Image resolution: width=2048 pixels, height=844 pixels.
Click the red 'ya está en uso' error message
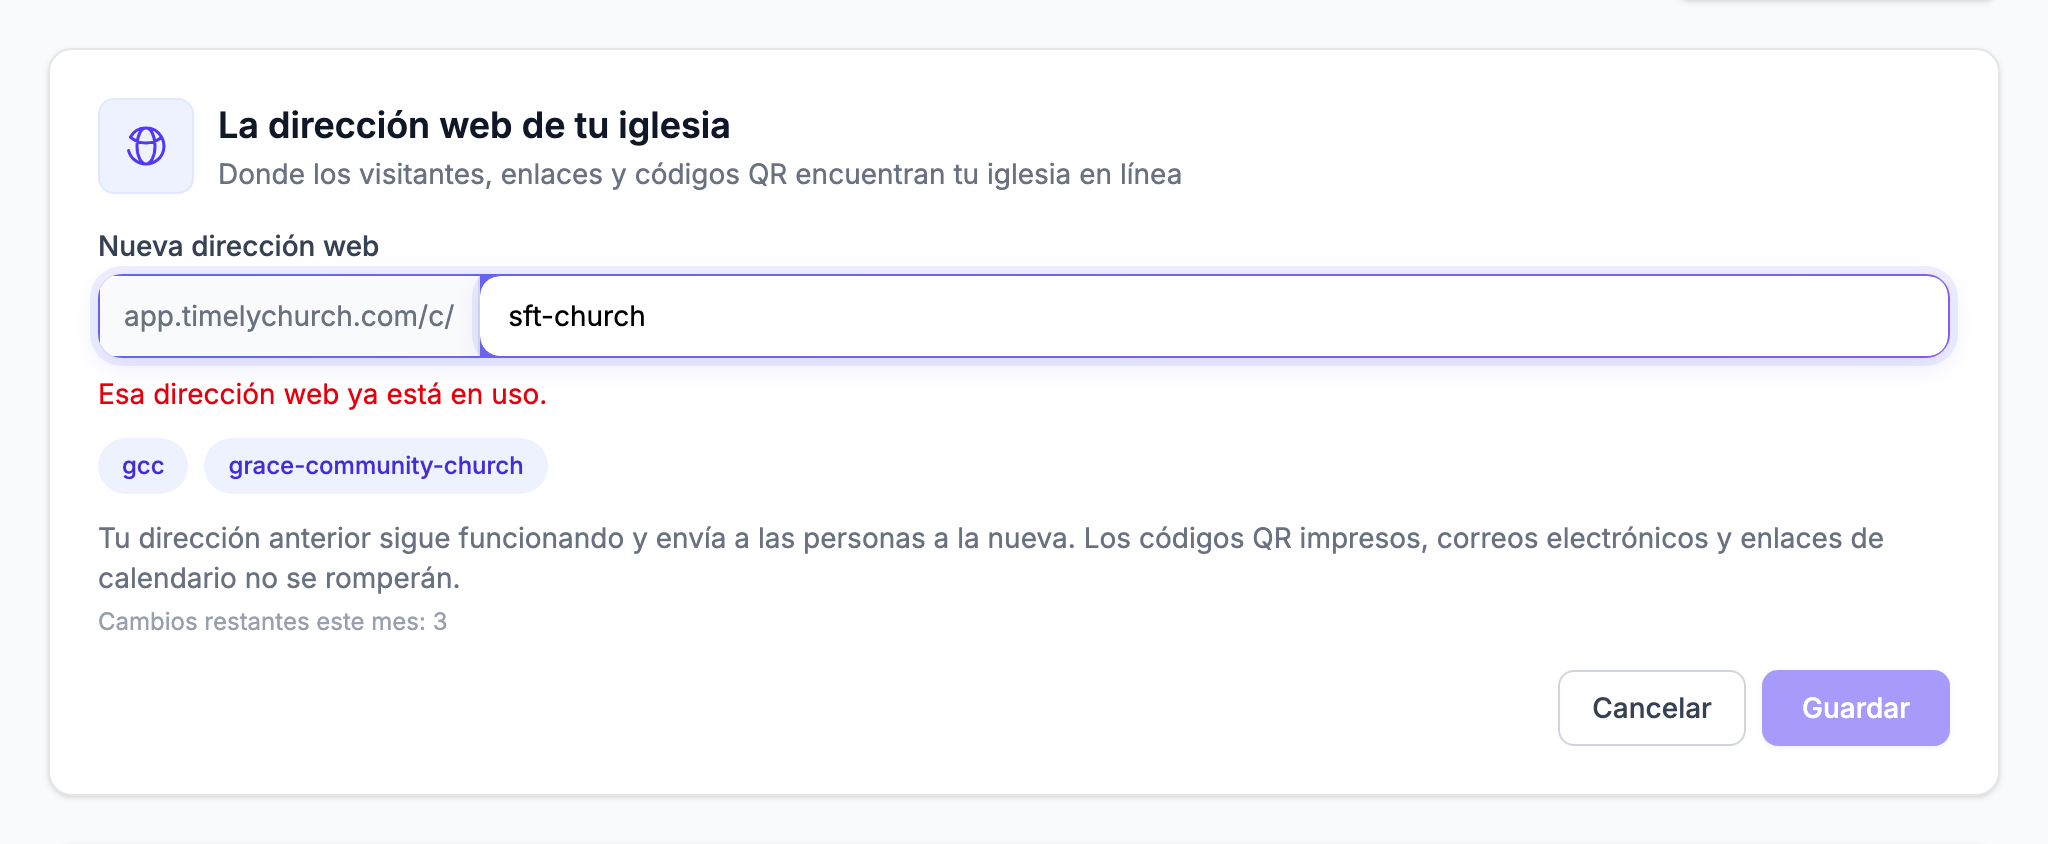(322, 394)
